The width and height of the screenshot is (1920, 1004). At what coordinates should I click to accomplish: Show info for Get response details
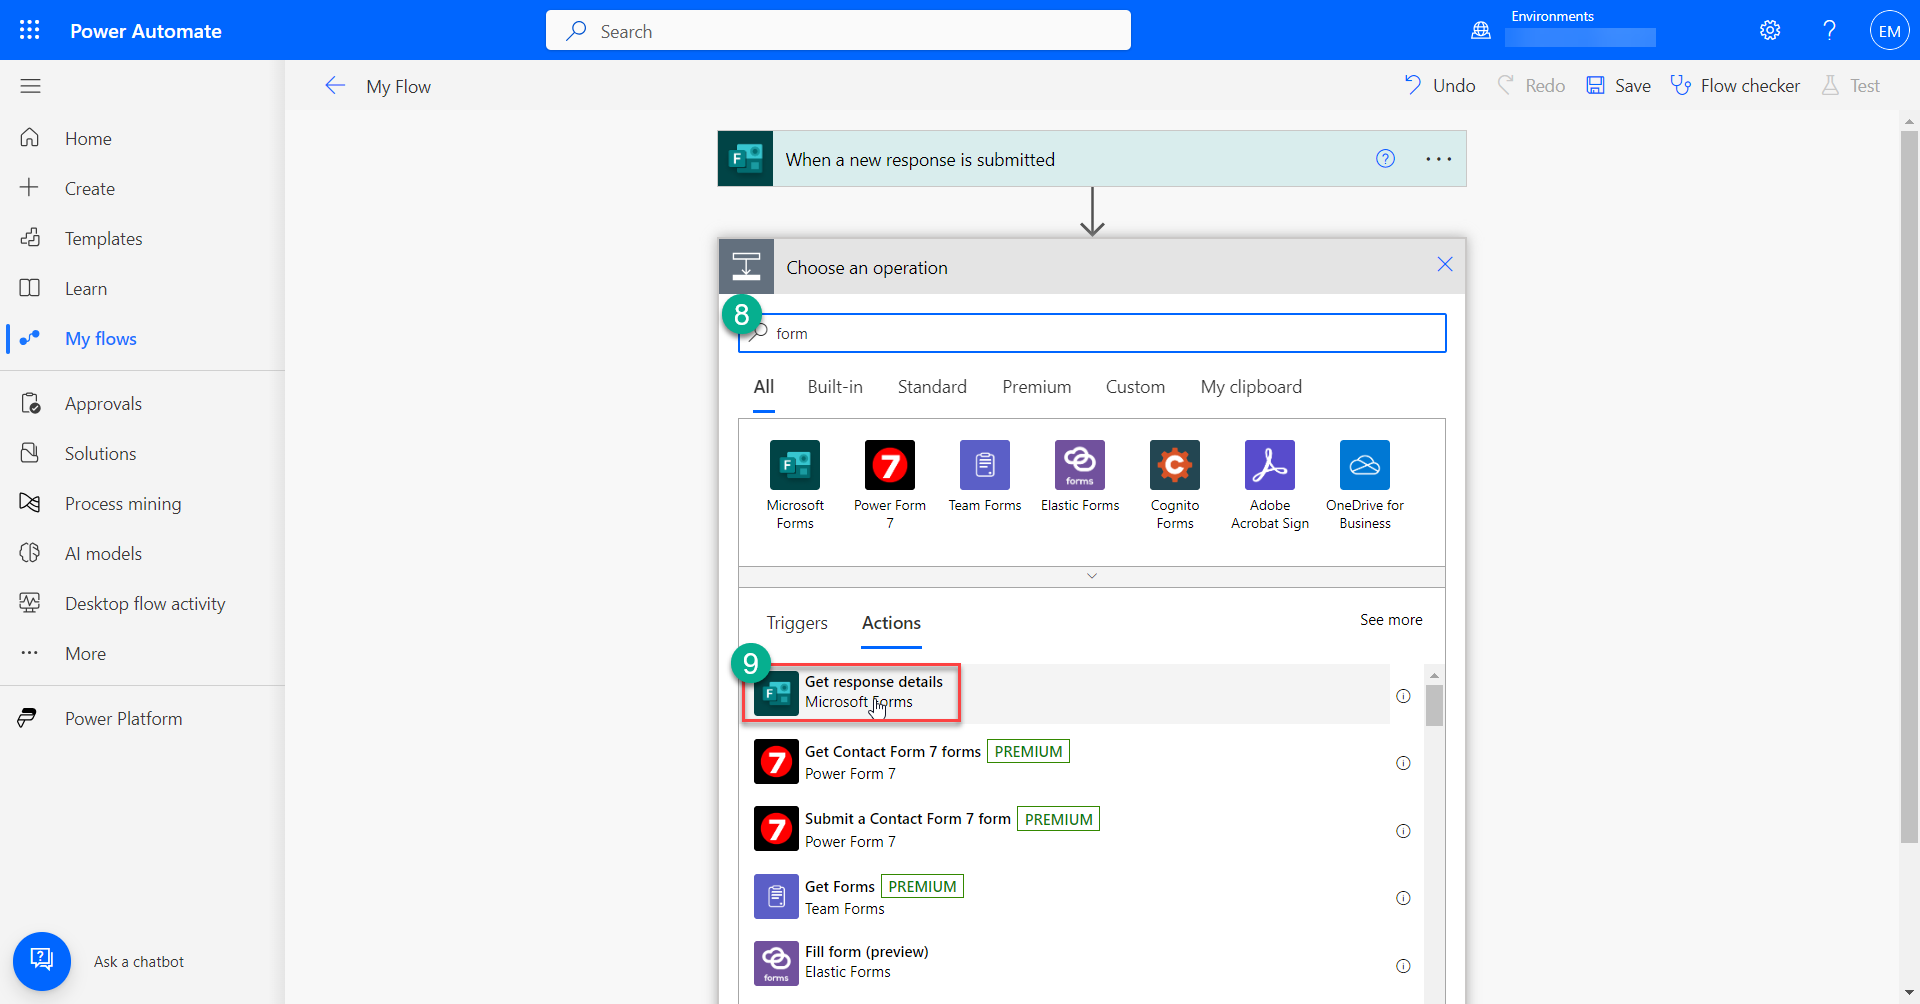pos(1403,696)
